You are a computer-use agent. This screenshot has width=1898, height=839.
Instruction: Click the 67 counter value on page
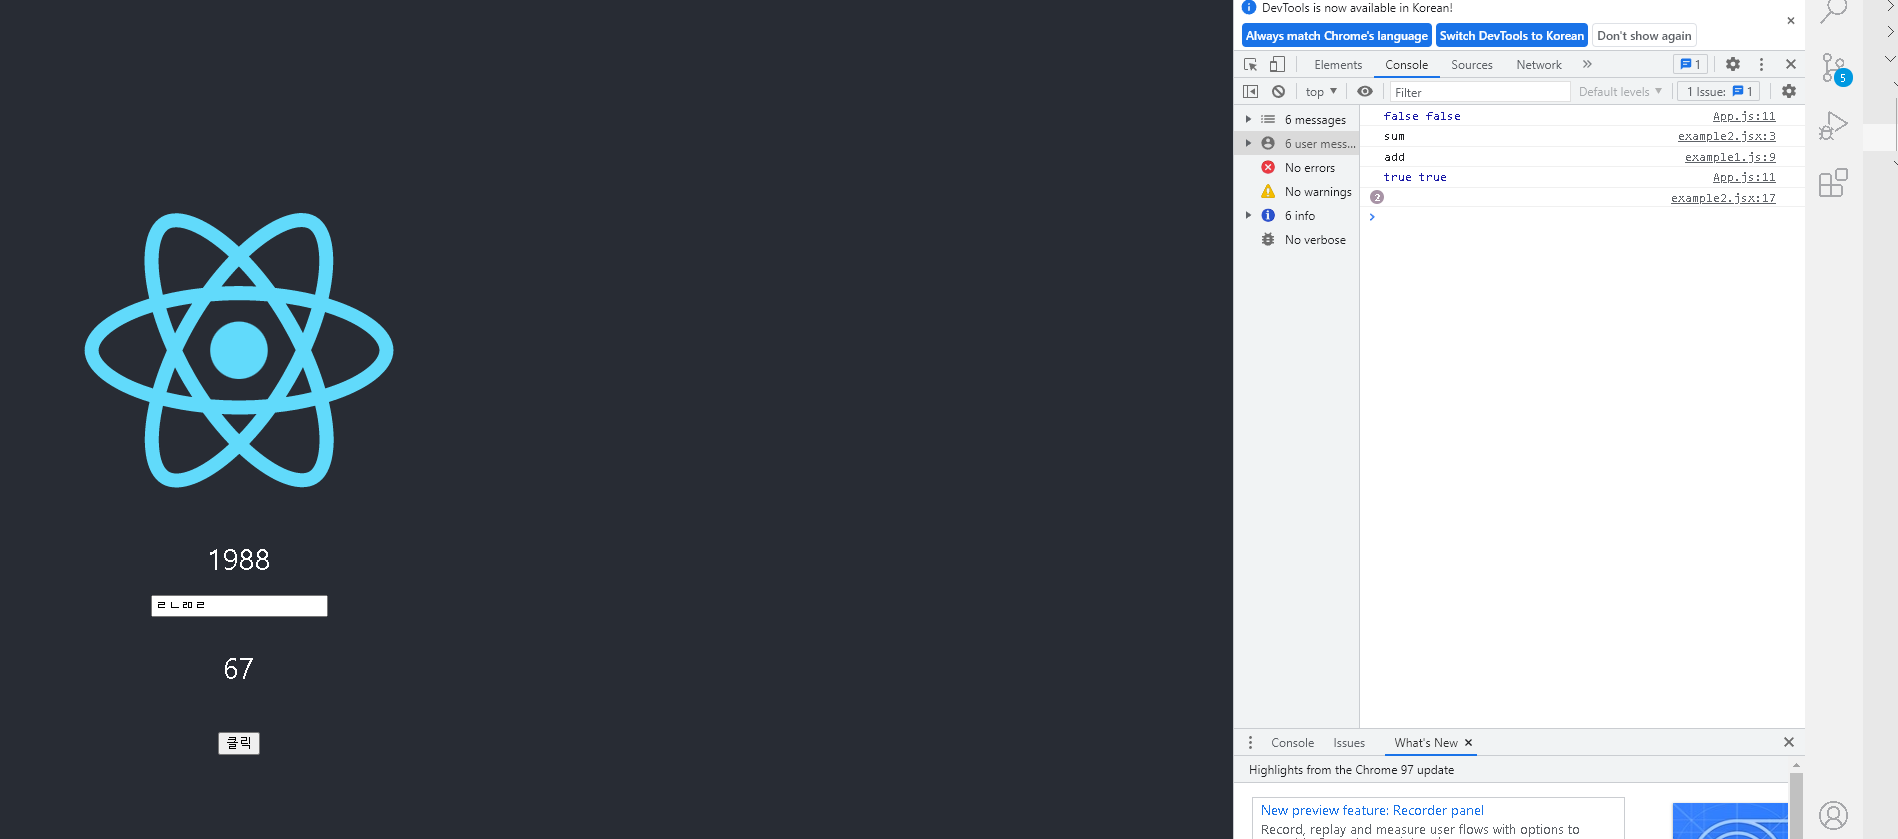coord(239,669)
